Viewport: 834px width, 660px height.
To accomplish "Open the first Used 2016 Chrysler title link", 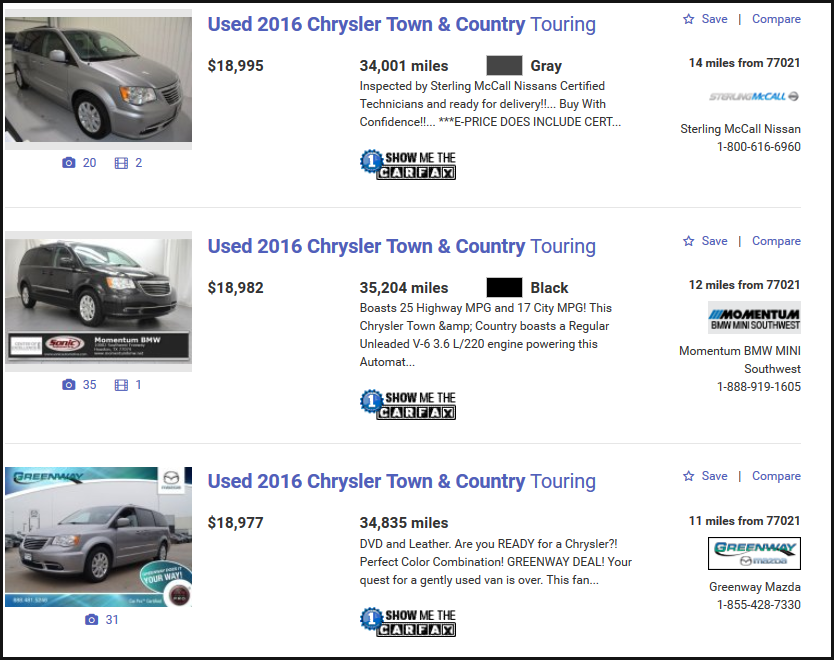I will [x=402, y=24].
